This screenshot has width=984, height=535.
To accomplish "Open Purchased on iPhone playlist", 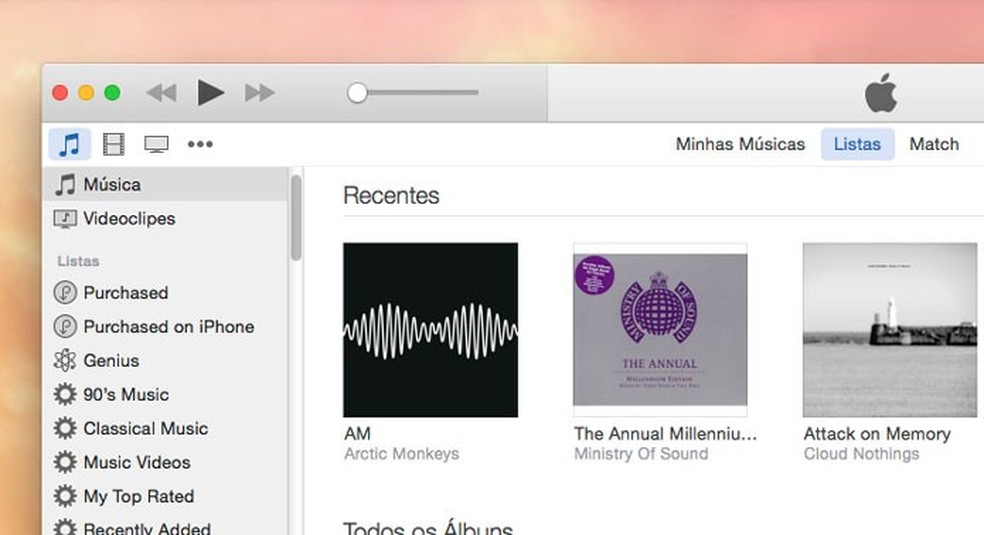I will click(x=166, y=326).
